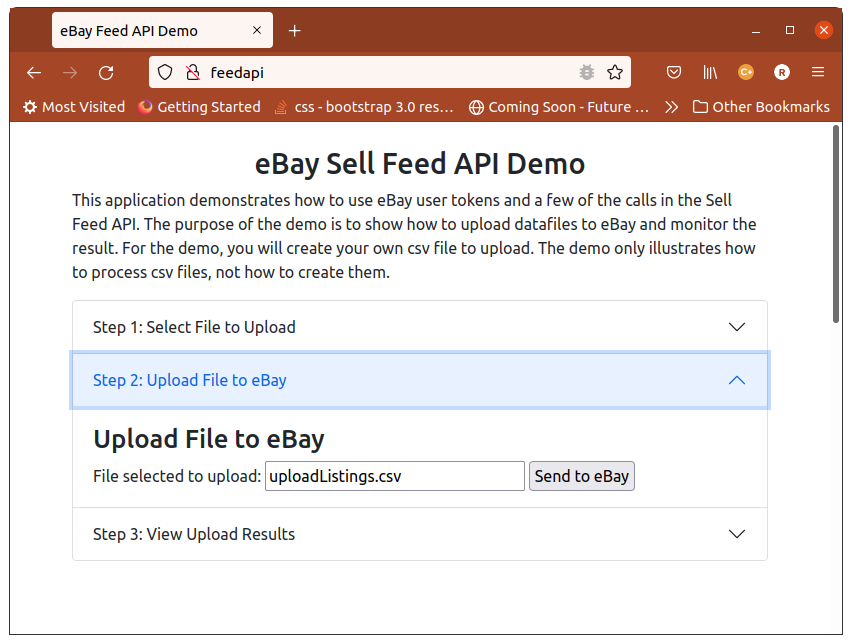Open the Other Bookmarks folder
The width and height of the screenshot is (852, 644).
coord(761,107)
